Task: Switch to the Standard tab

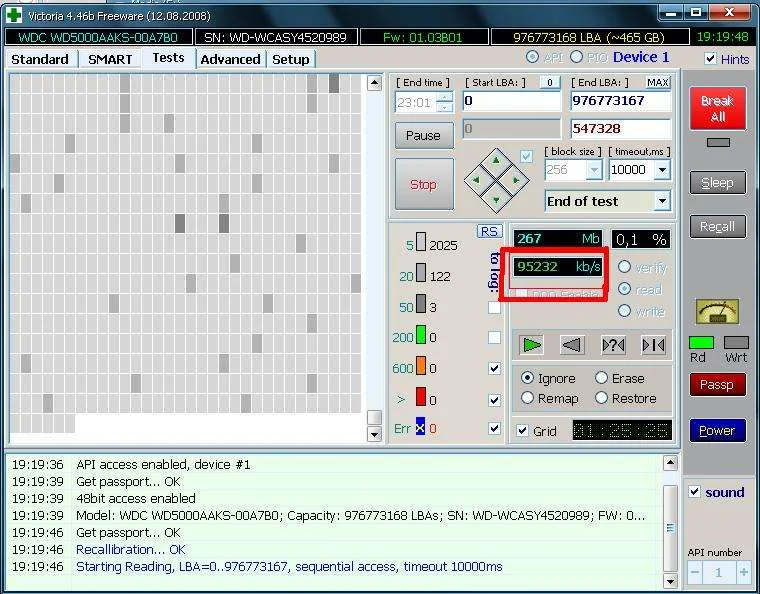Action: (40, 59)
